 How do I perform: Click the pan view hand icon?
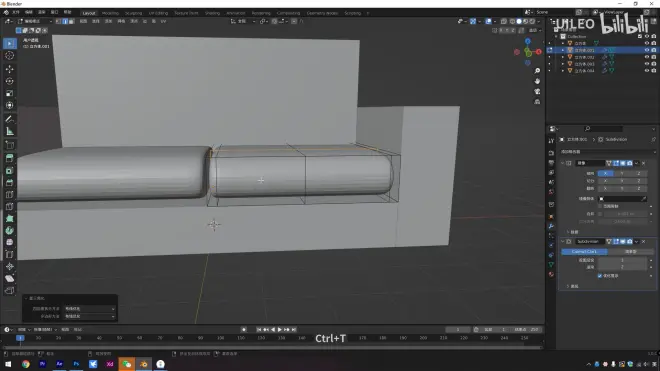pos(537,81)
